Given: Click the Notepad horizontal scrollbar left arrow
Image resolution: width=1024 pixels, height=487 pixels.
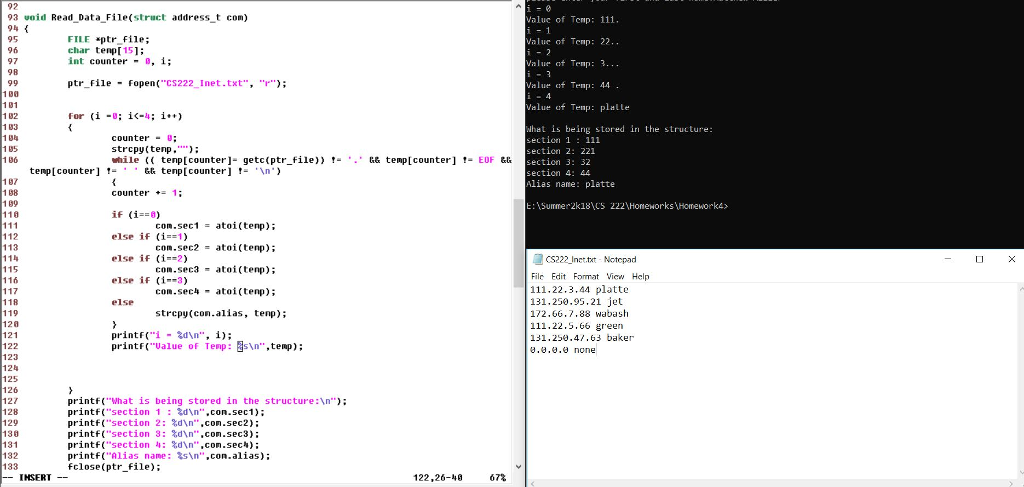Looking at the screenshot, I should point(532,484).
